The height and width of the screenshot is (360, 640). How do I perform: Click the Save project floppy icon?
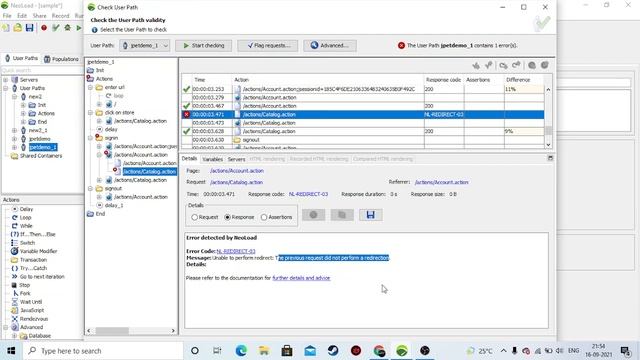pos(29,28)
